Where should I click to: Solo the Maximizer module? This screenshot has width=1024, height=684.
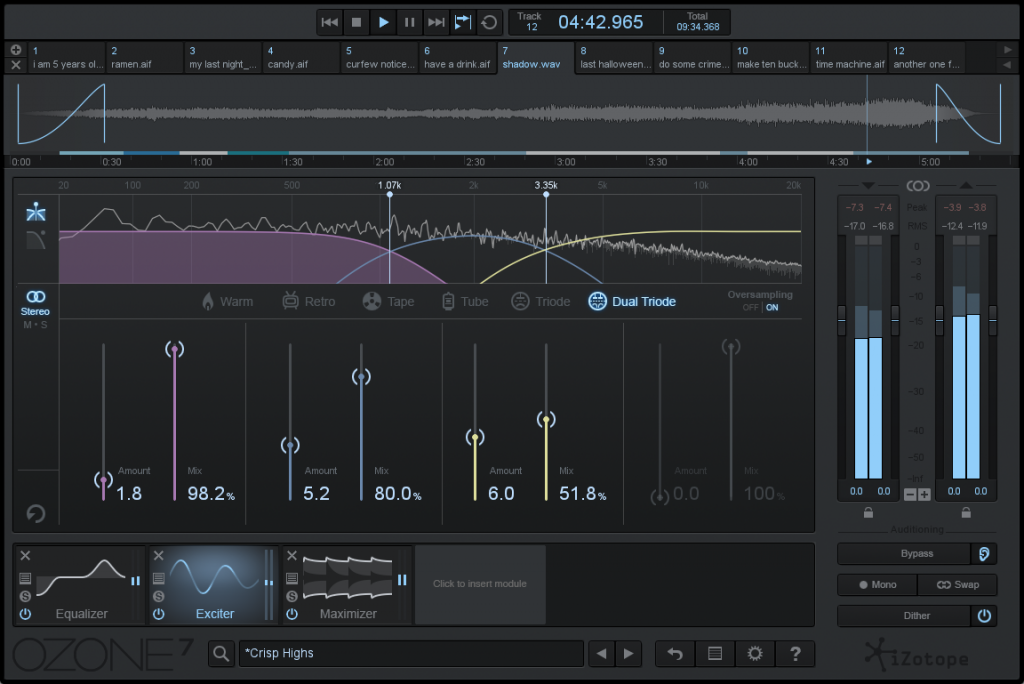pyautogui.click(x=292, y=595)
